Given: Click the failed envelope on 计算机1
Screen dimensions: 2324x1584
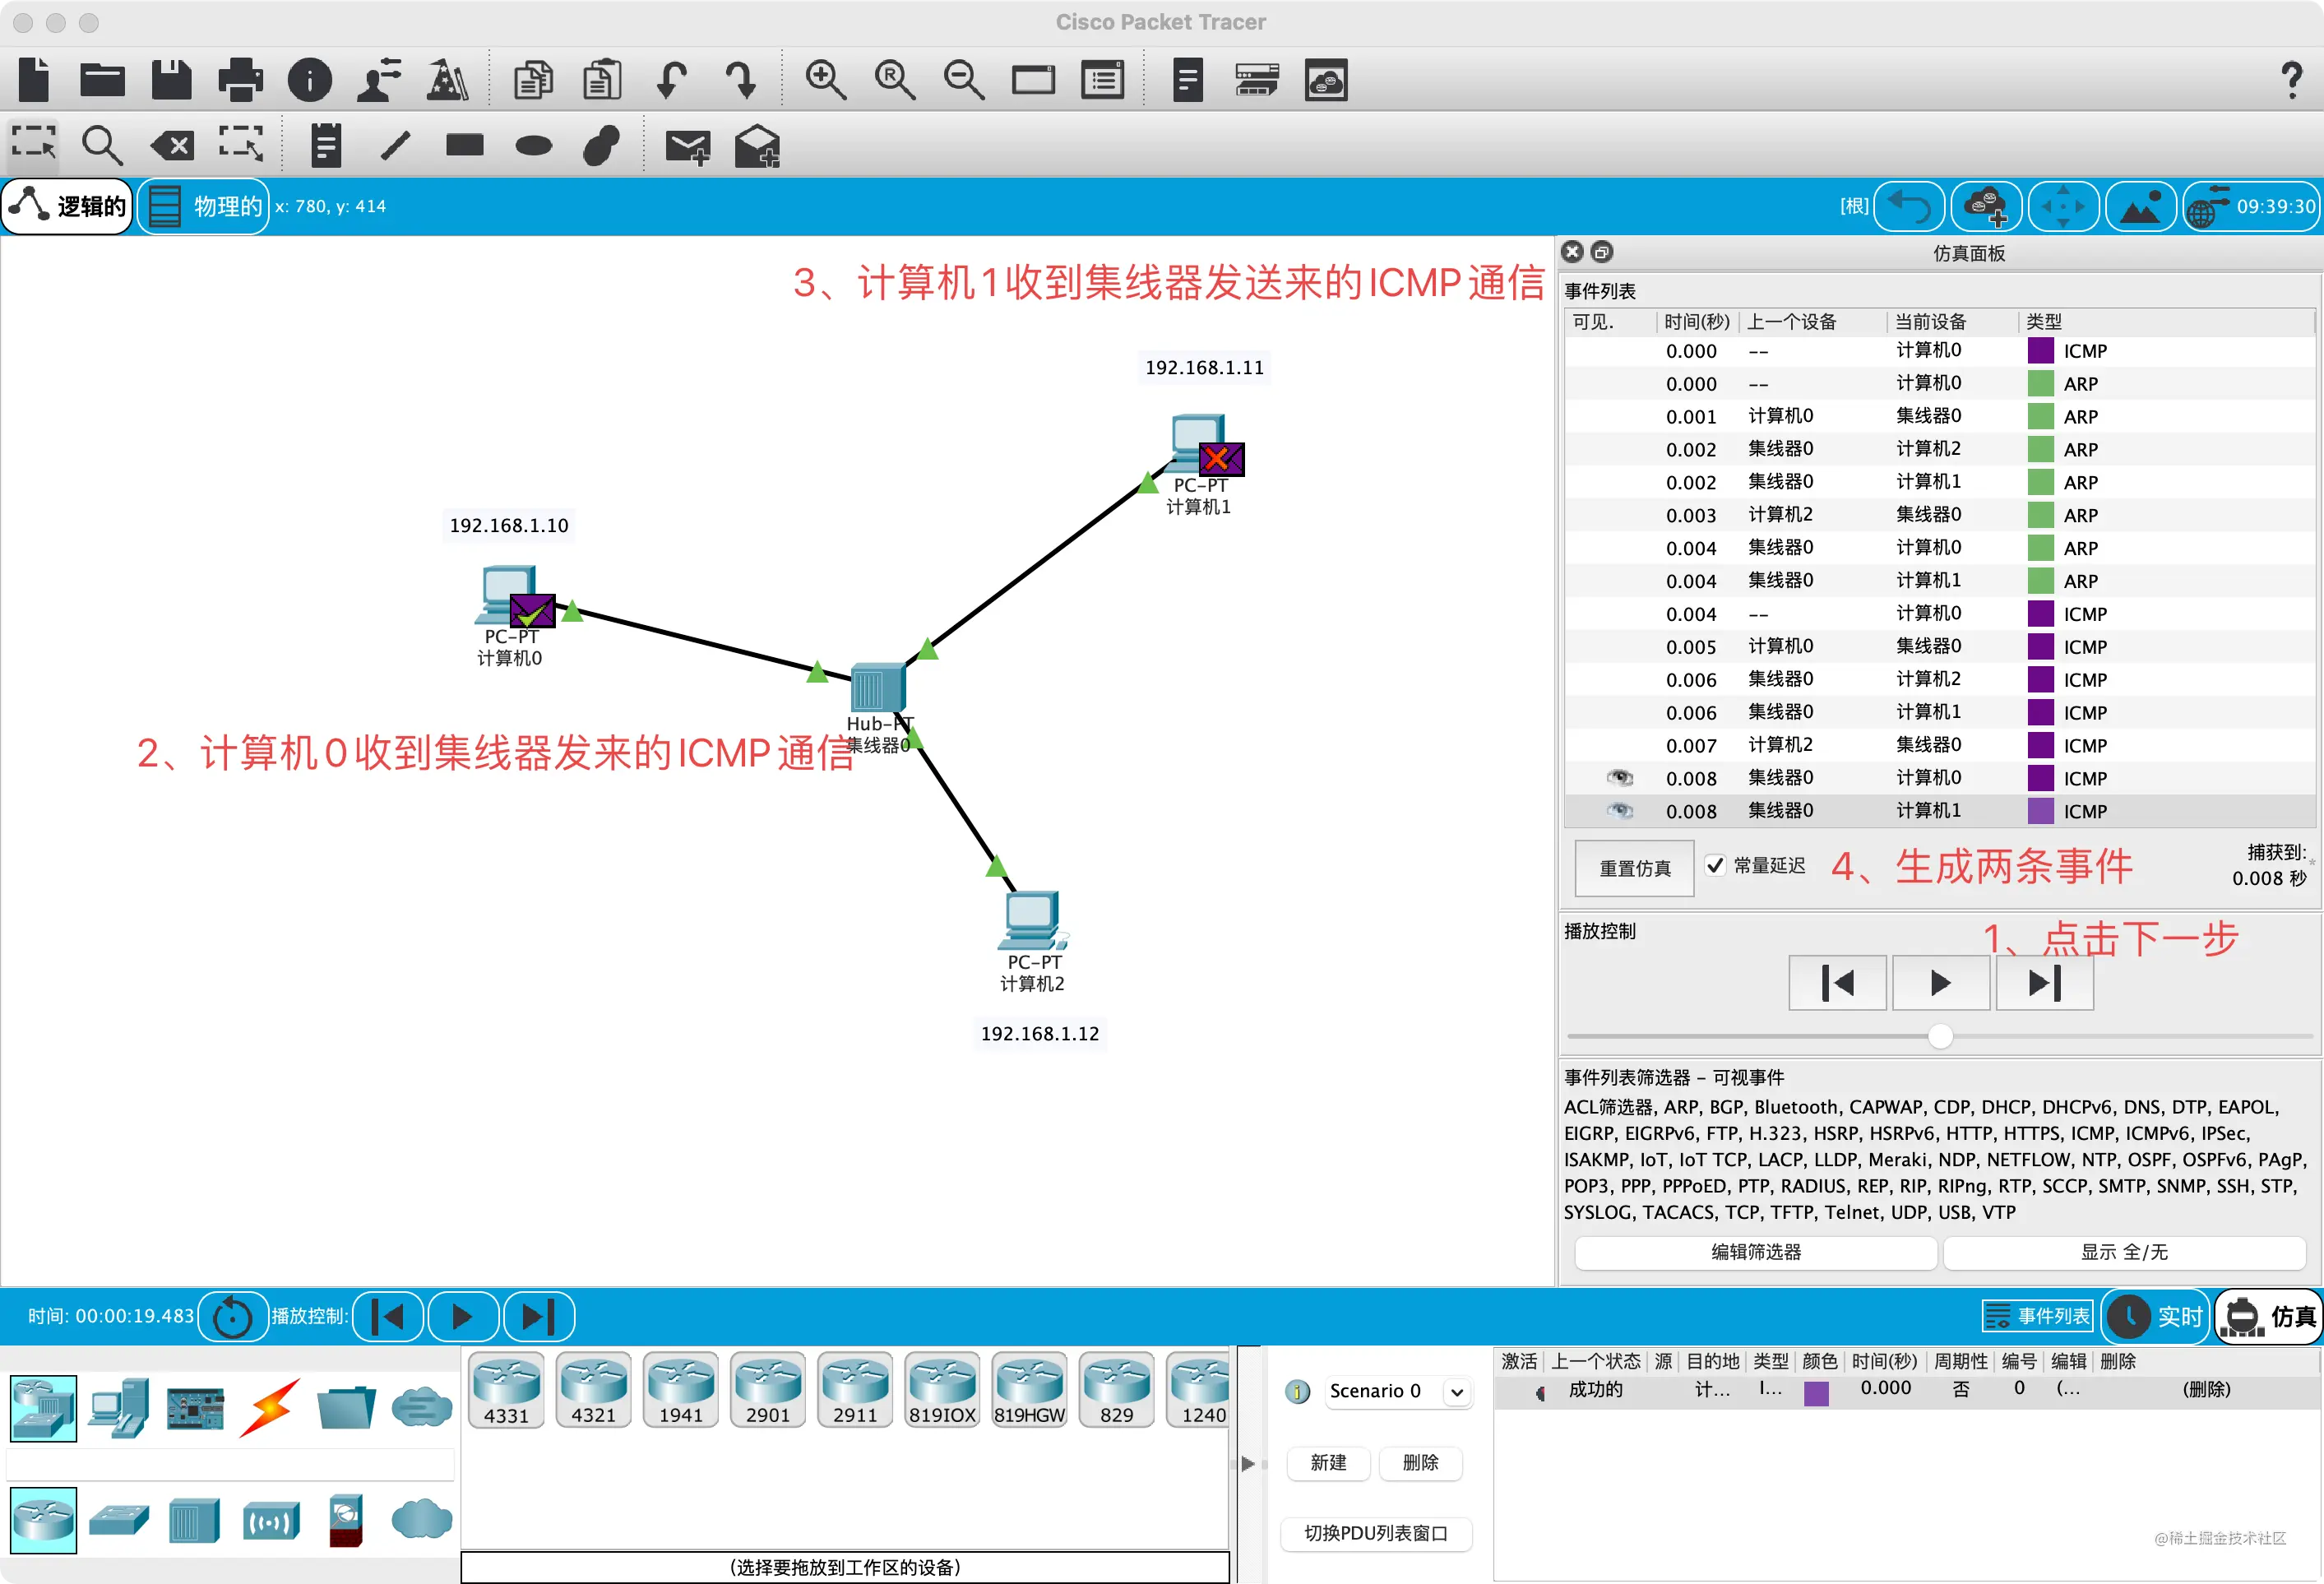Looking at the screenshot, I should (x=1221, y=459).
